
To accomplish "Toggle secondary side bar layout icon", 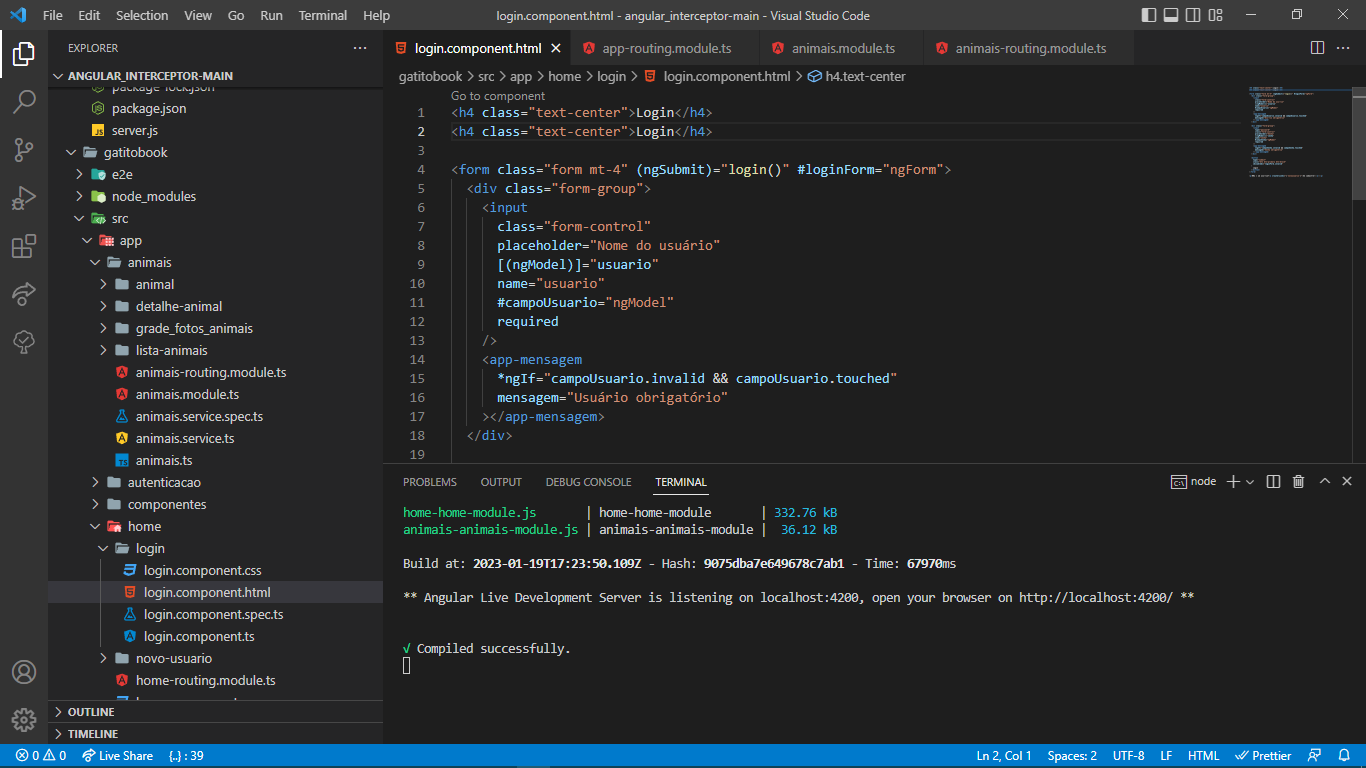I will (x=1193, y=15).
